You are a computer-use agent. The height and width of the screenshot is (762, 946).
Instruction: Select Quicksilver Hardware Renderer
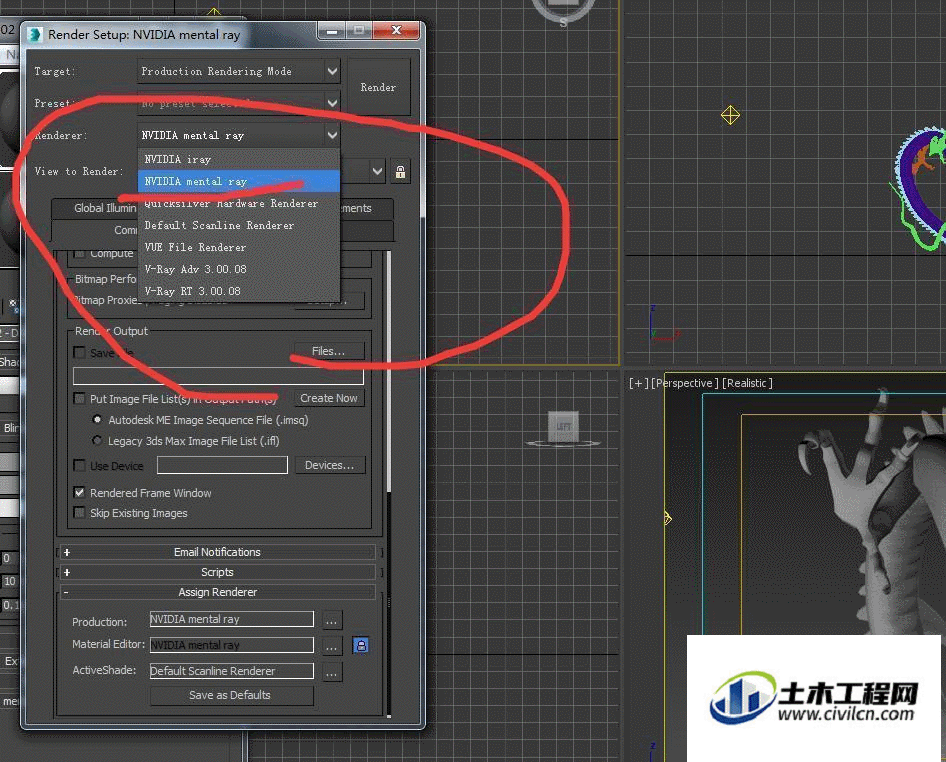point(238,203)
